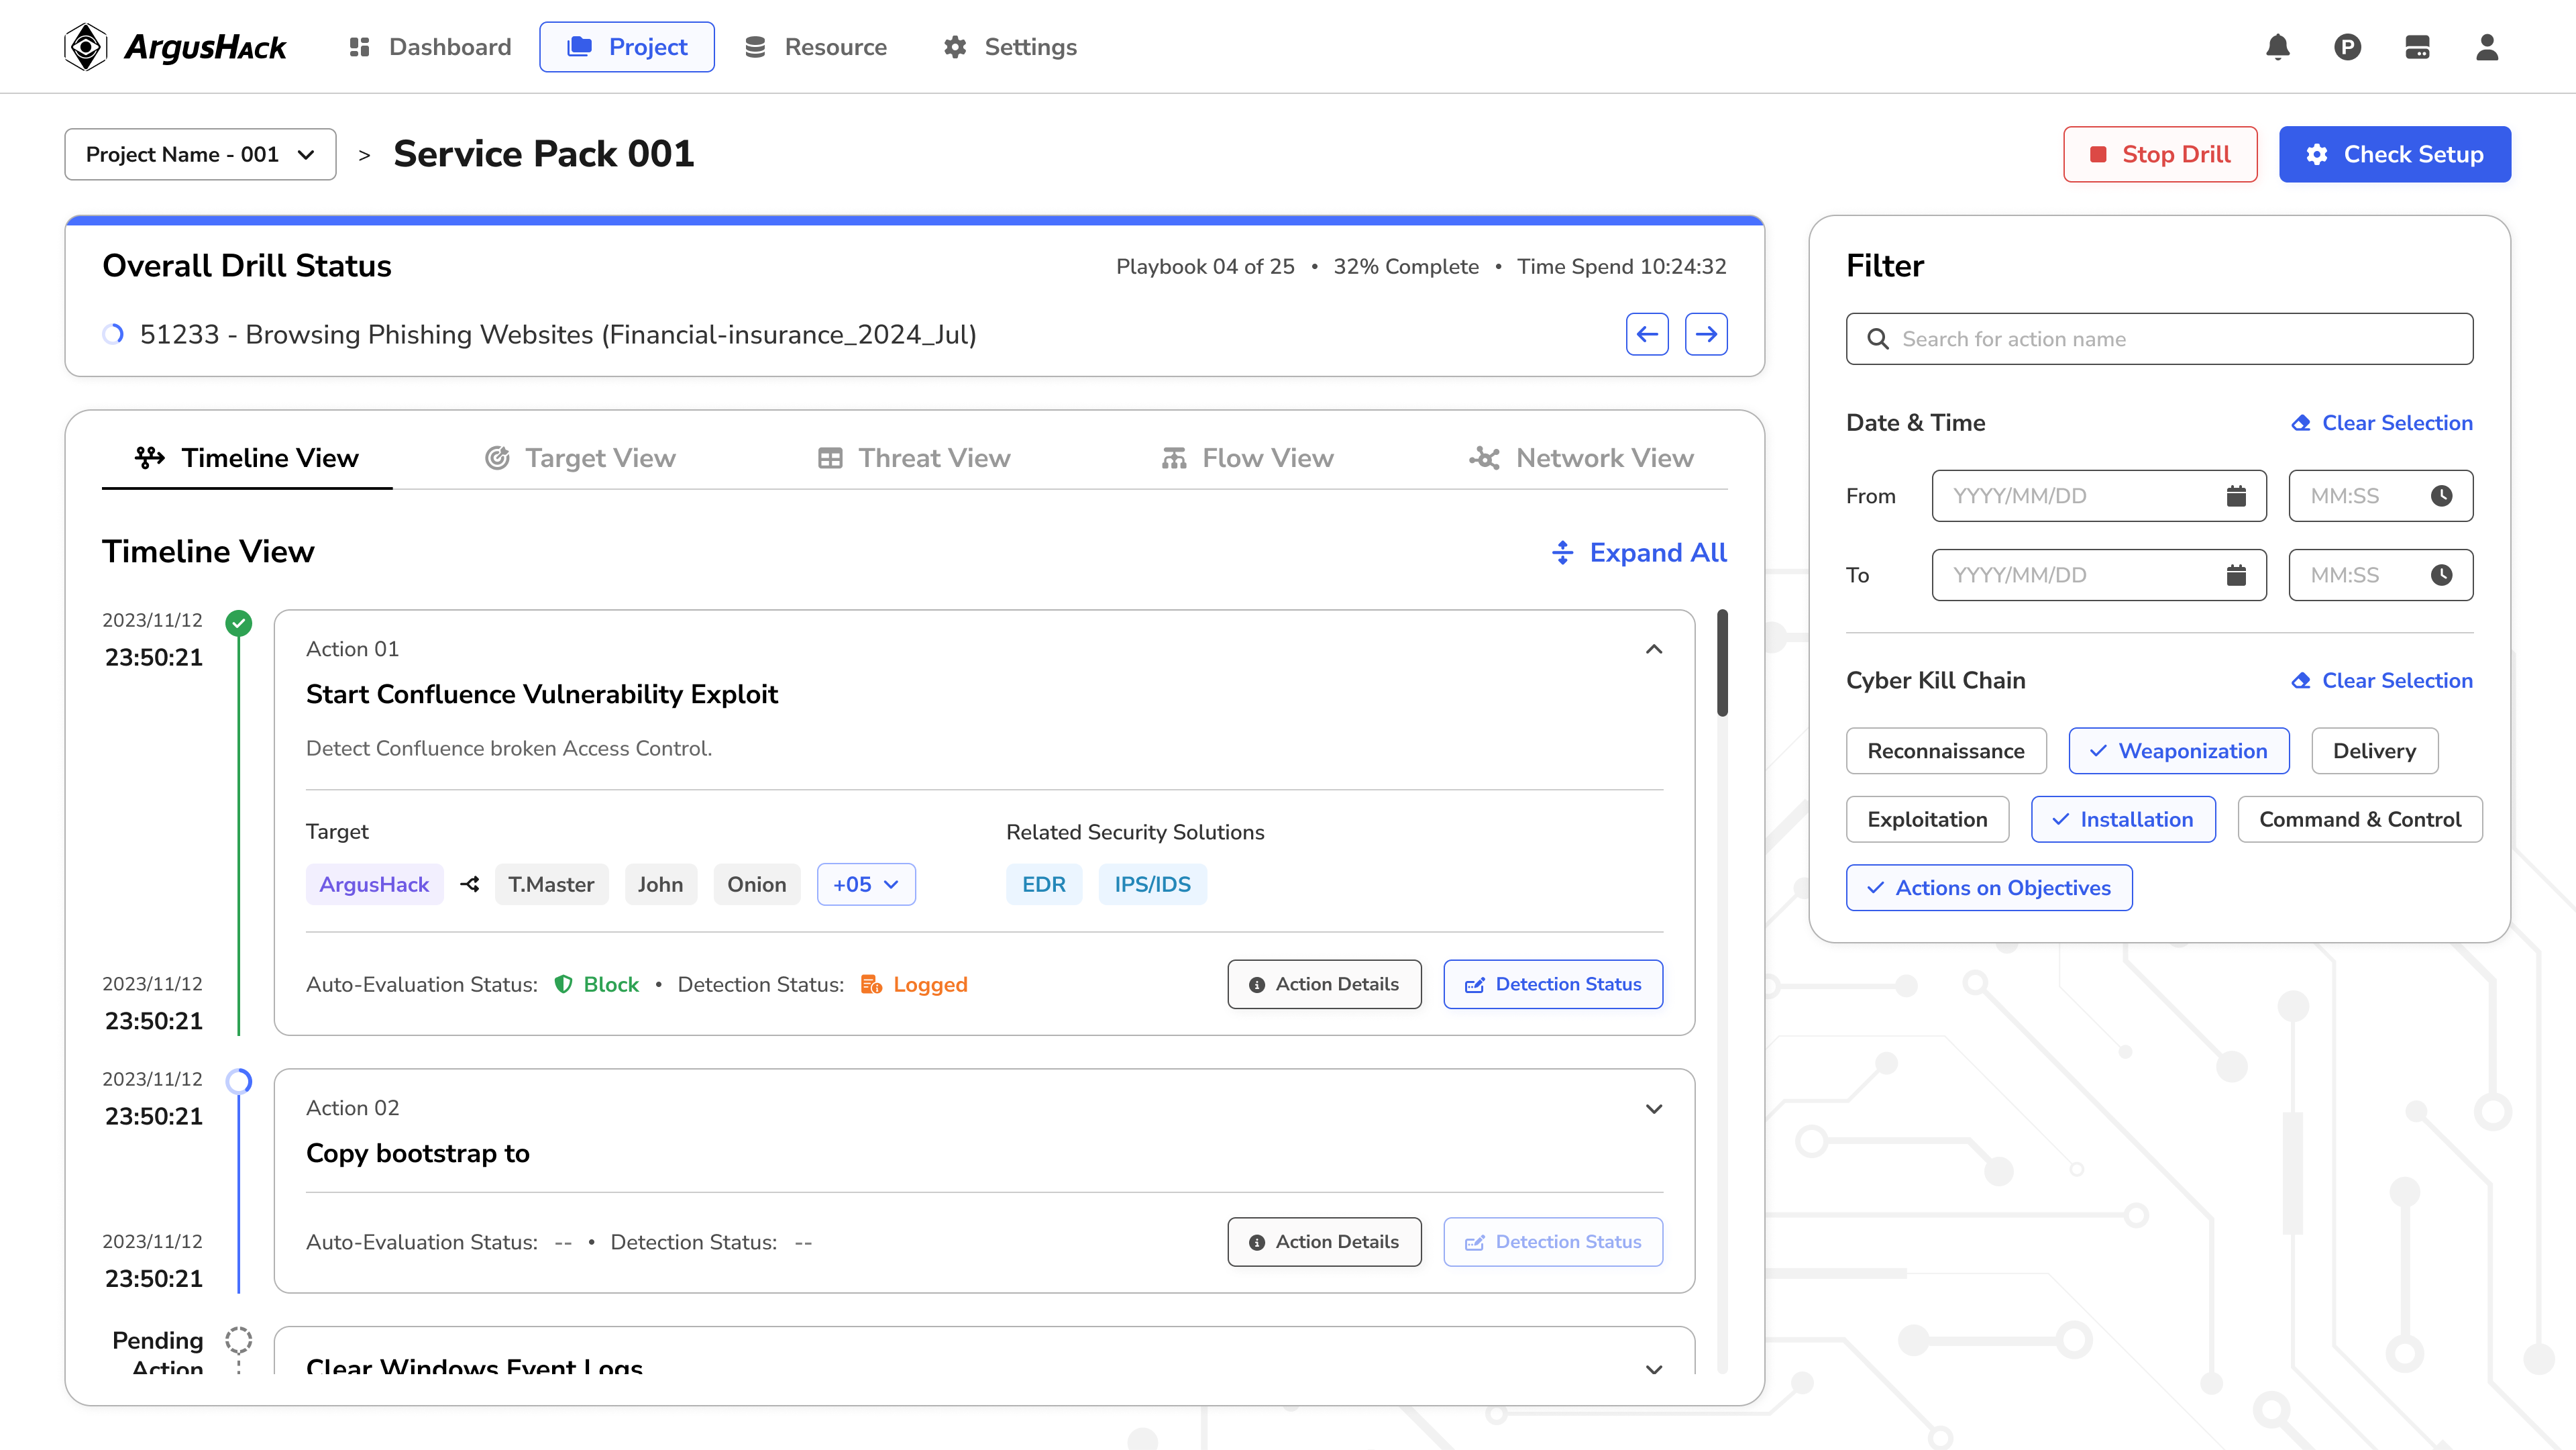Open calendar picker for To date
Viewport: 2576px width, 1450px height.
pos(2236,575)
